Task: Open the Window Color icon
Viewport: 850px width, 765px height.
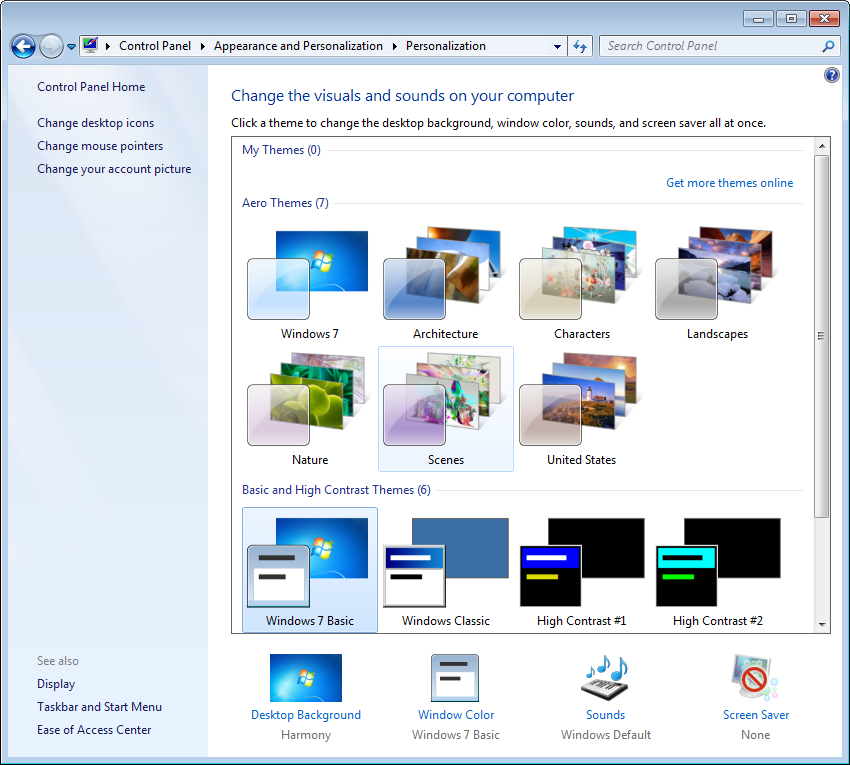Action: [x=455, y=678]
